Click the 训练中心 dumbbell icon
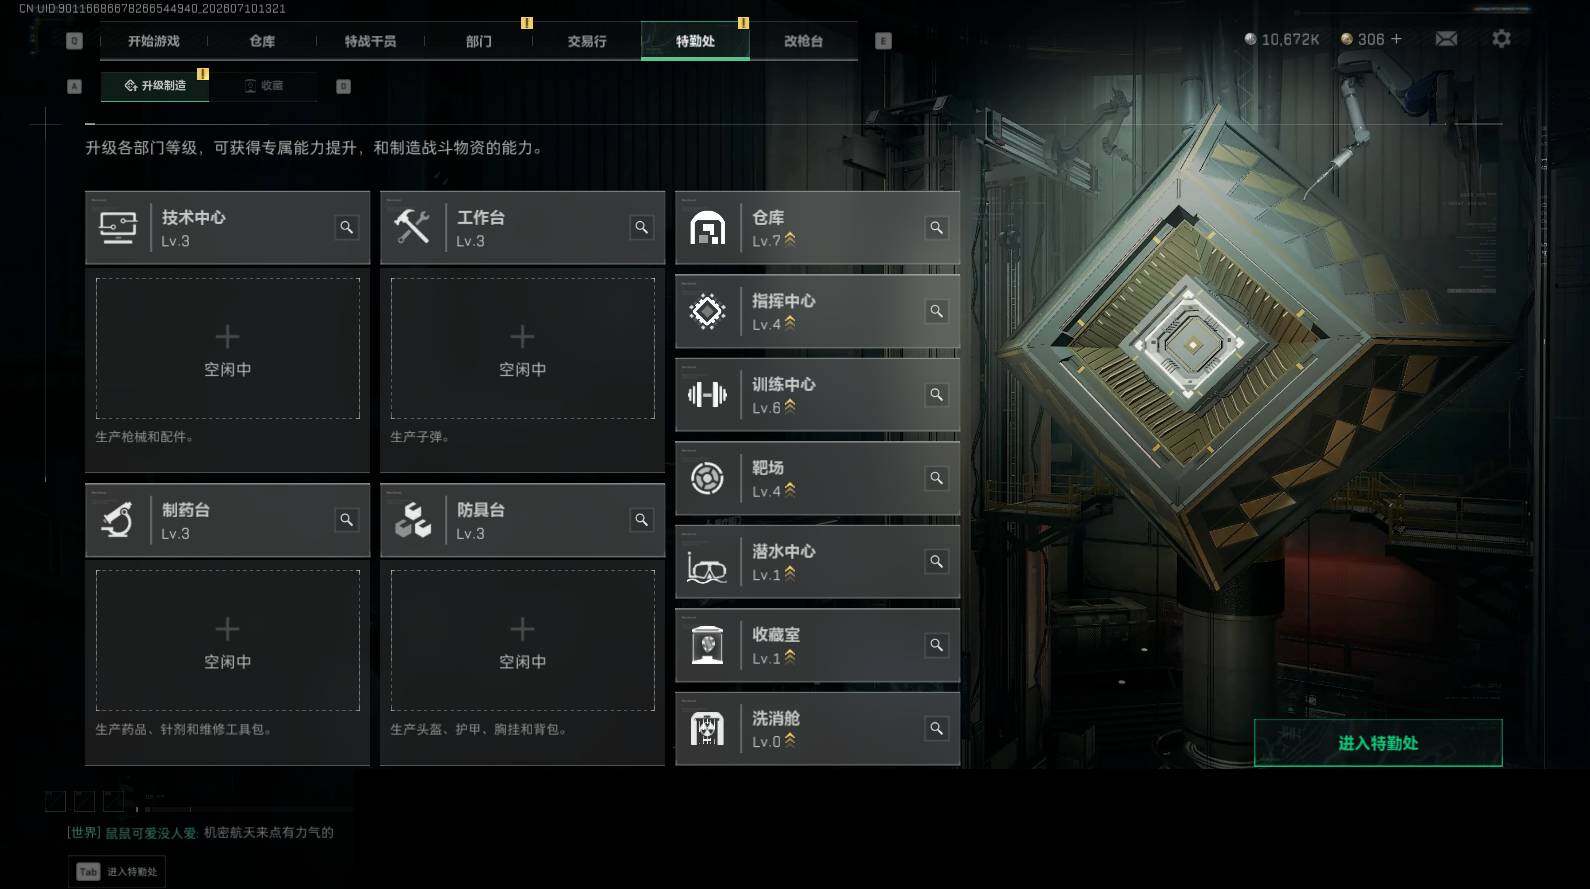This screenshot has width=1590, height=889. (707, 395)
